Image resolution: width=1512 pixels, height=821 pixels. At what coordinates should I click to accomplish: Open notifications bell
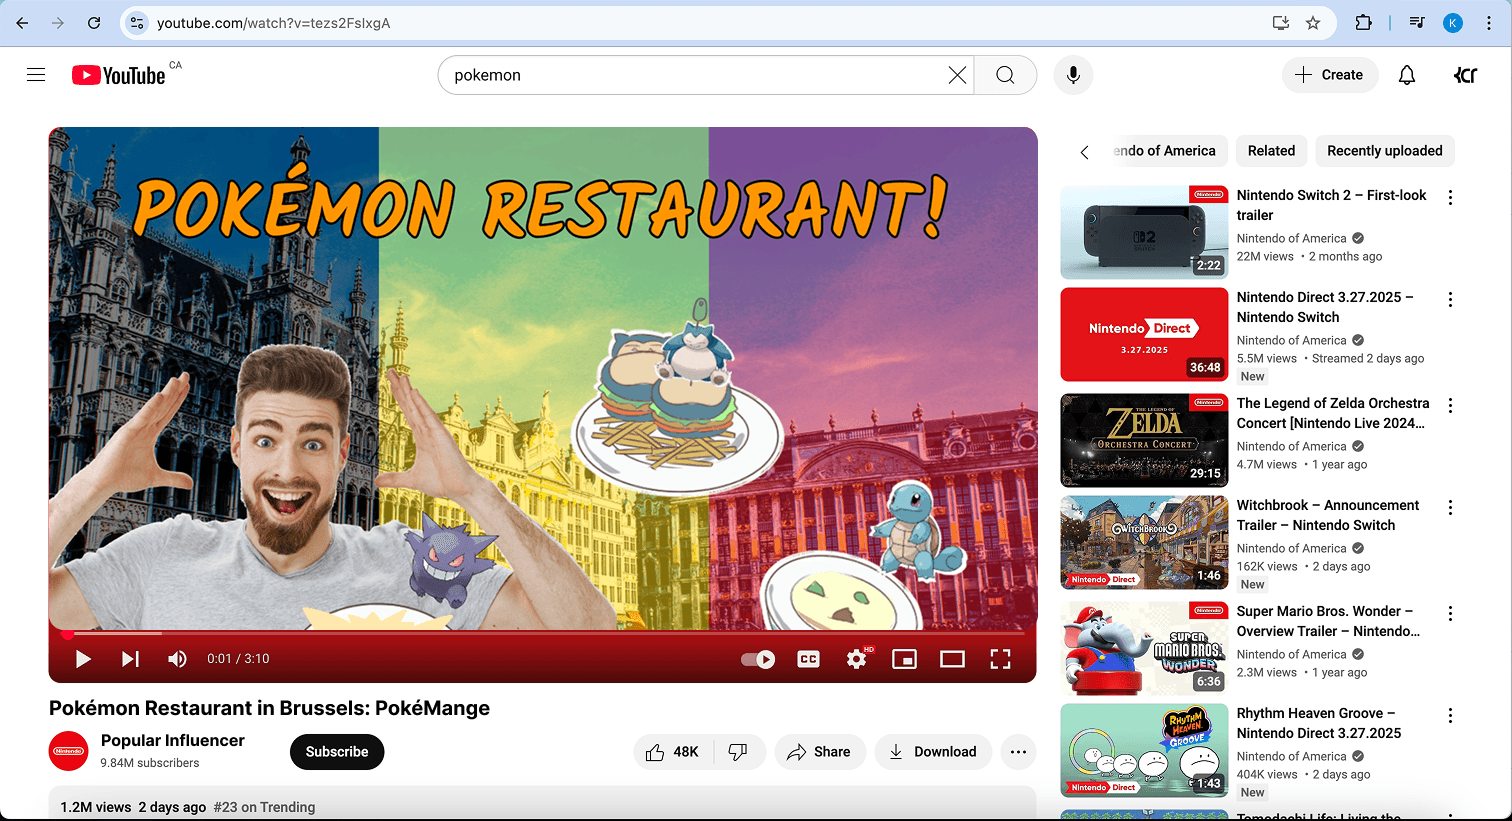[x=1407, y=75]
